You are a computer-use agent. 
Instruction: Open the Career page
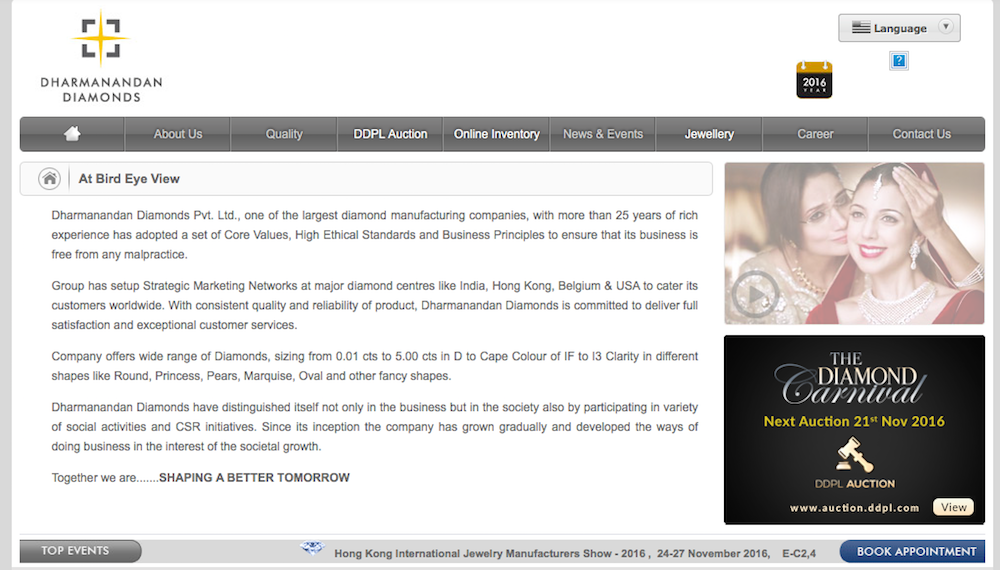(x=815, y=134)
